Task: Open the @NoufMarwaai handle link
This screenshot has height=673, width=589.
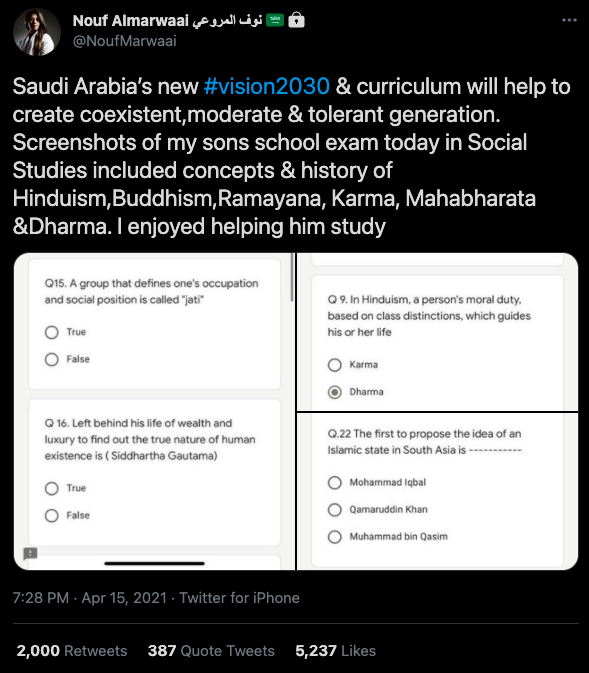Action: click(x=124, y=41)
